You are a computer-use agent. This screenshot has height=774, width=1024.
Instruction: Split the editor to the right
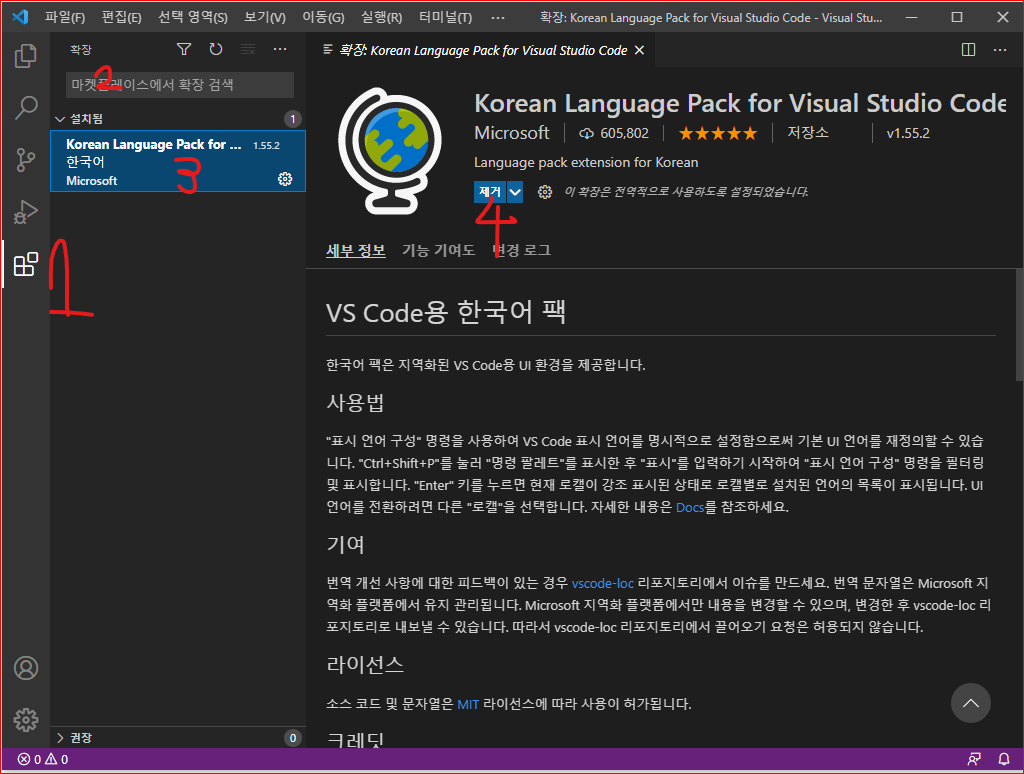(968, 50)
